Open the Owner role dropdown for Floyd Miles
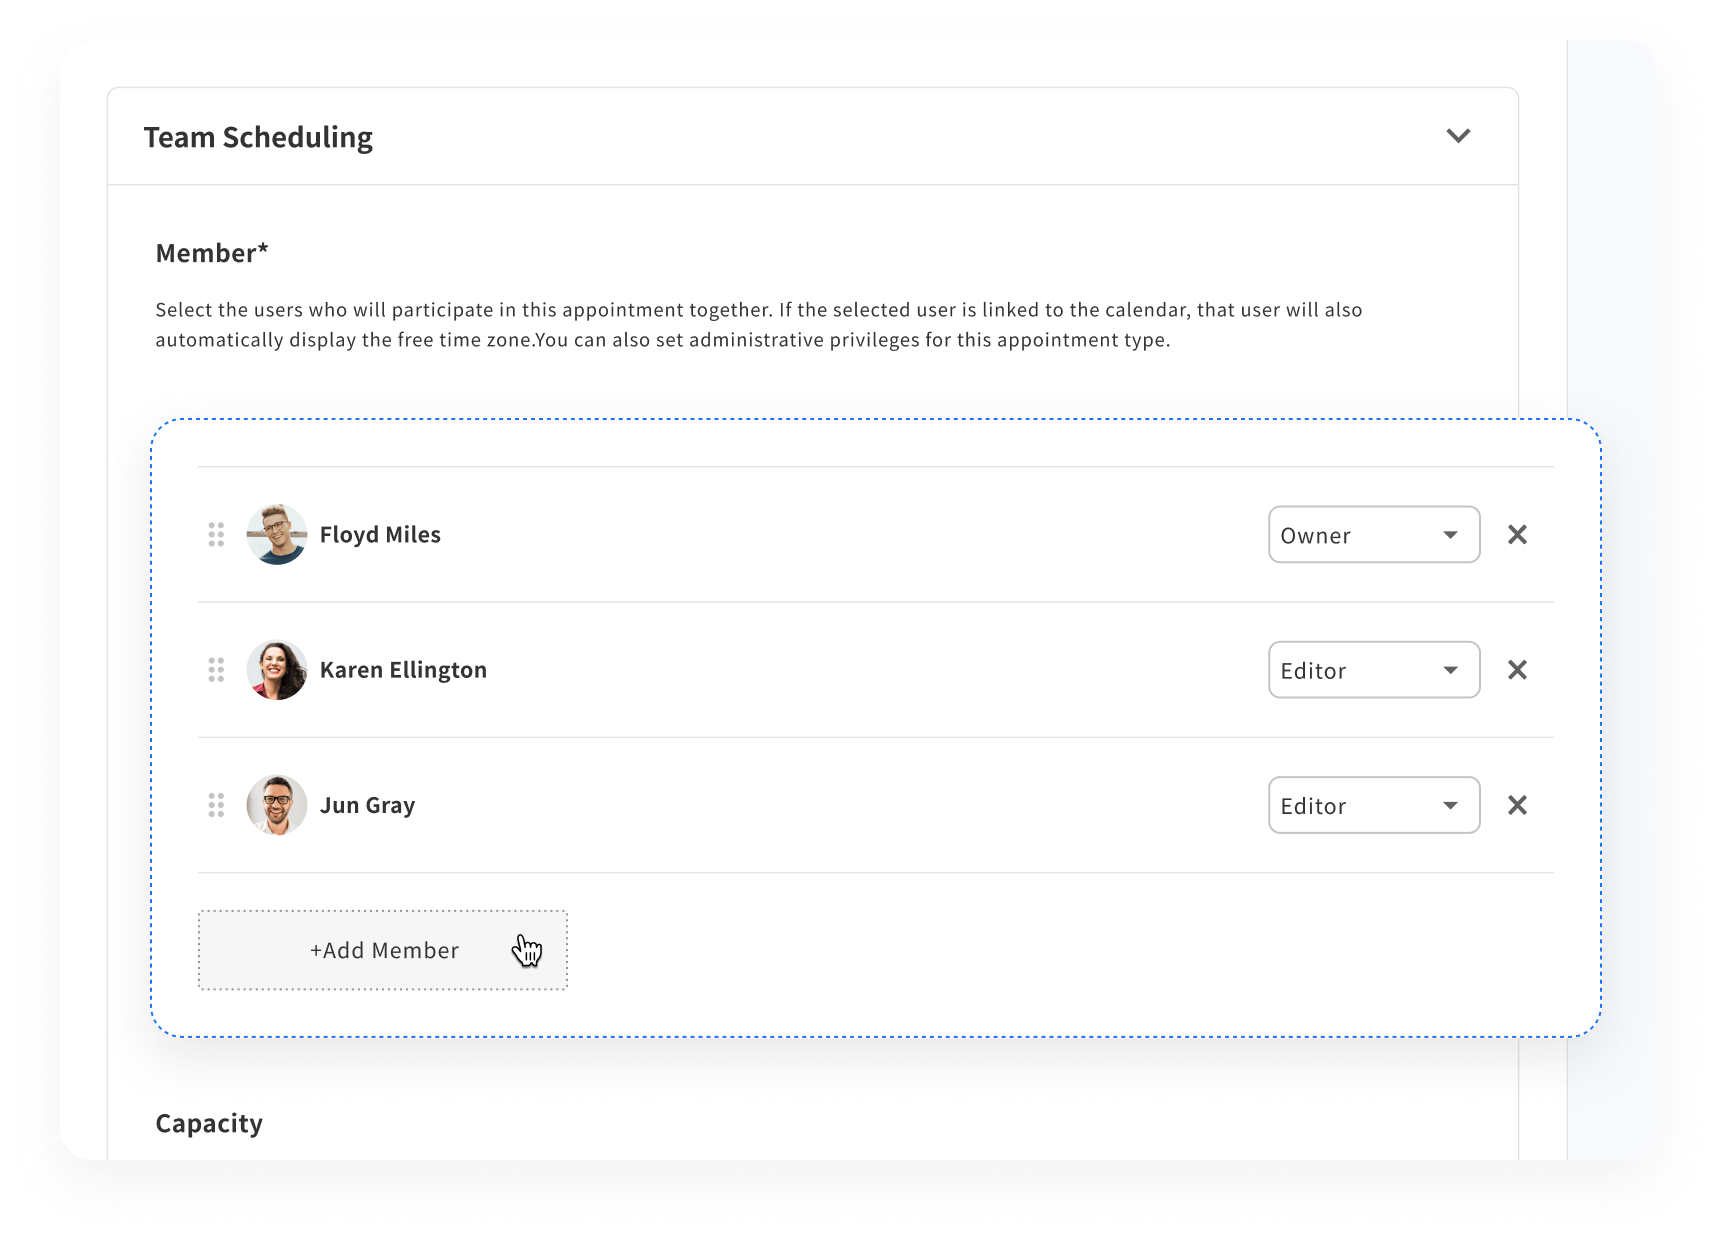The width and height of the screenshot is (1716, 1240). [x=1373, y=535]
